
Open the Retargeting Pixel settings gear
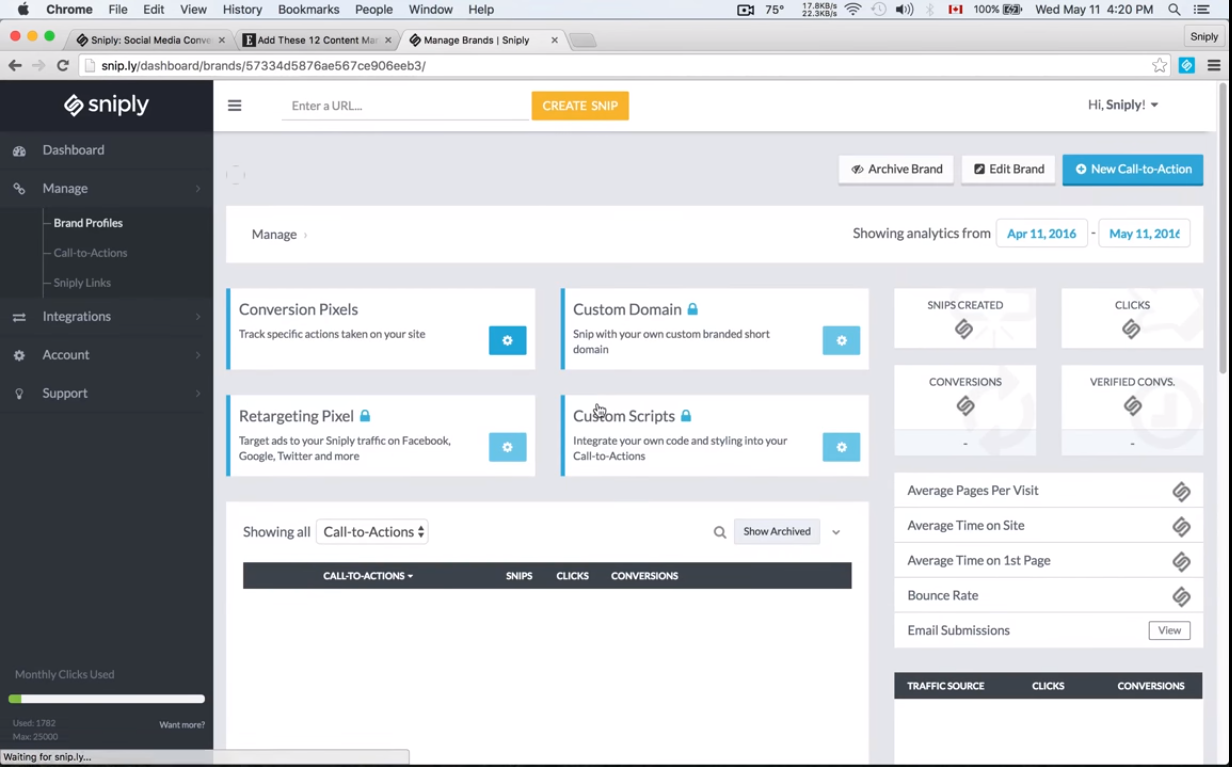(507, 447)
